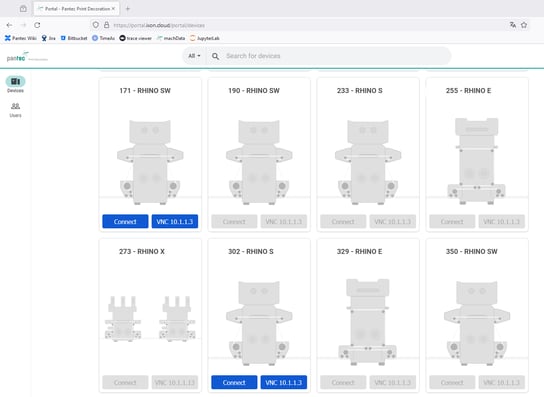This screenshot has width=544, height=397.
Task: Open the Timeular bookmark
Action: (x=103, y=38)
